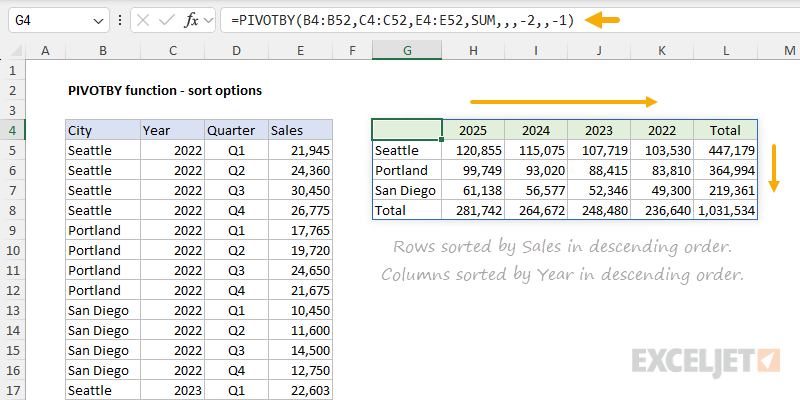Image resolution: width=800 pixels, height=400 pixels.
Task: Click the Sales header cell
Action: pos(301,130)
